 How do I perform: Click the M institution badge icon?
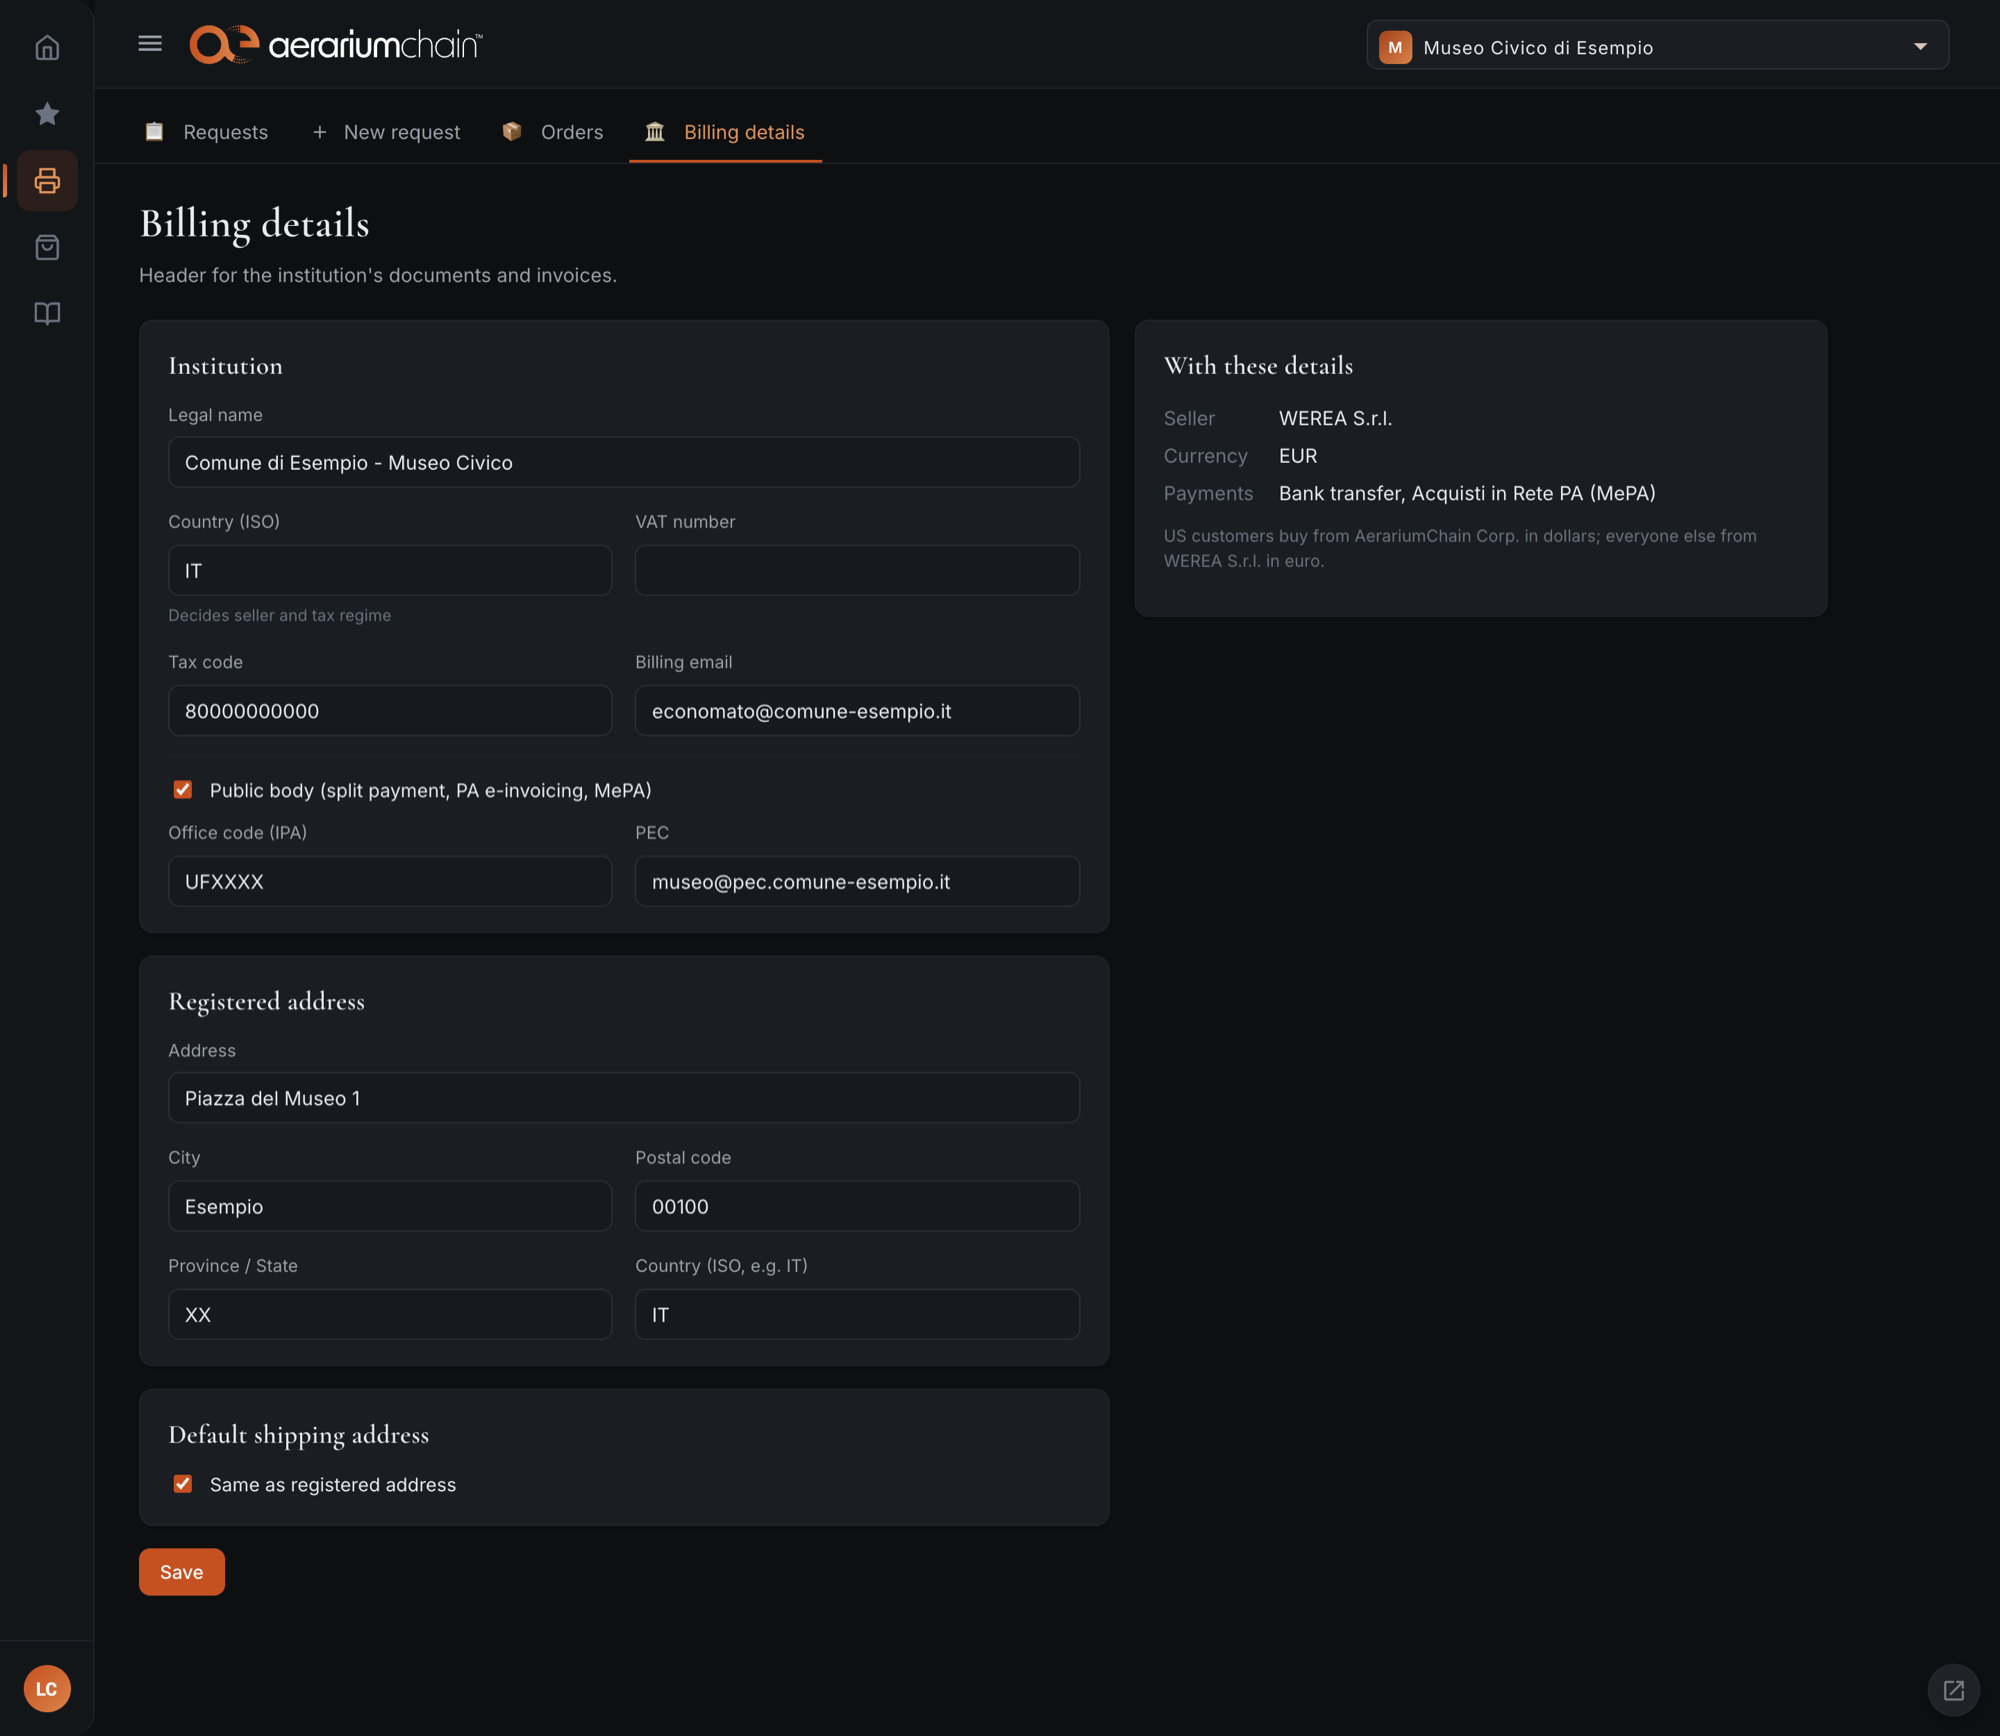pos(1395,47)
